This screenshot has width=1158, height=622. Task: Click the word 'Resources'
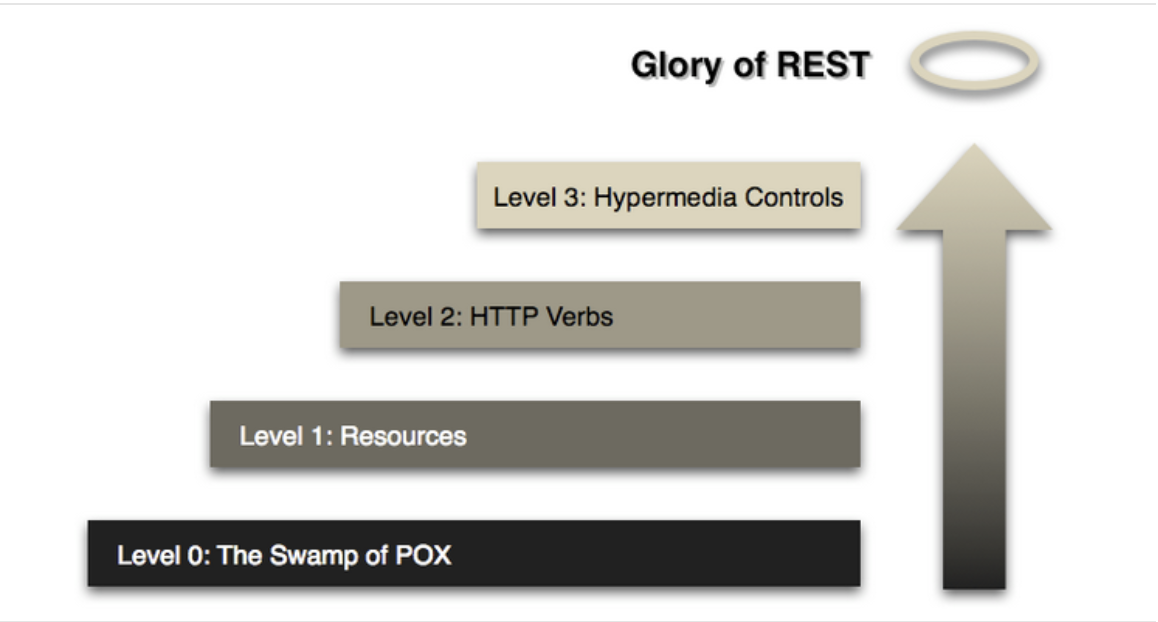tap(403, 436)
